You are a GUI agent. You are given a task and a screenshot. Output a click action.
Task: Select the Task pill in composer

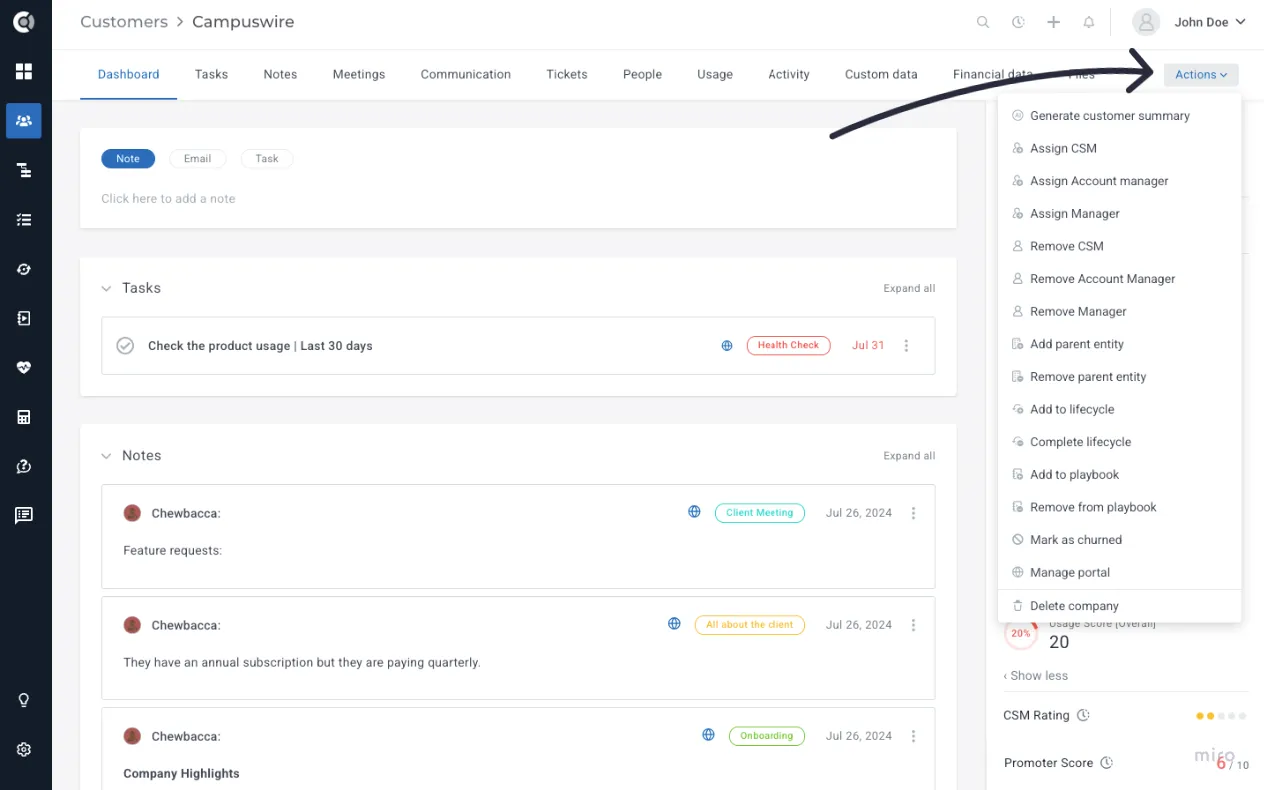tap(267, 158)
